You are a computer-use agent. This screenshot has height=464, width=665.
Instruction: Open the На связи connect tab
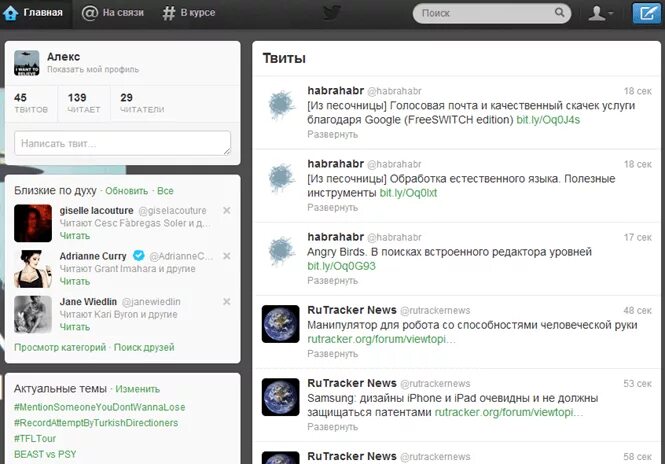tap(113, 13)
